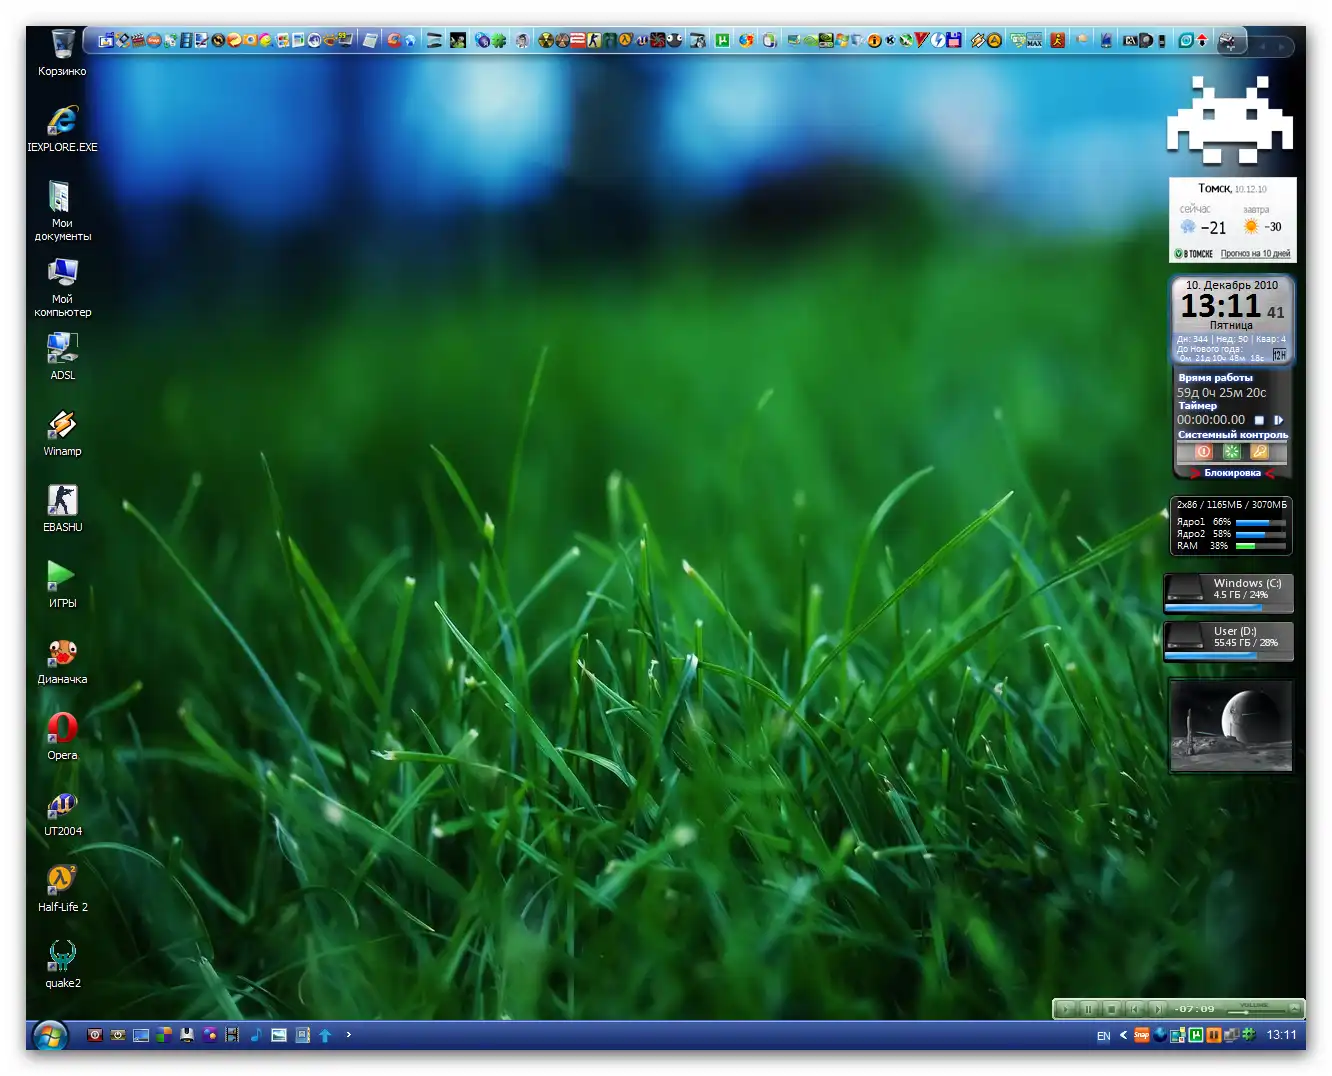The width and height of the screenshot is (1332, 1076).
Task: Click the red shutdown icon in Системный контроль
Action: (1203, 452)
